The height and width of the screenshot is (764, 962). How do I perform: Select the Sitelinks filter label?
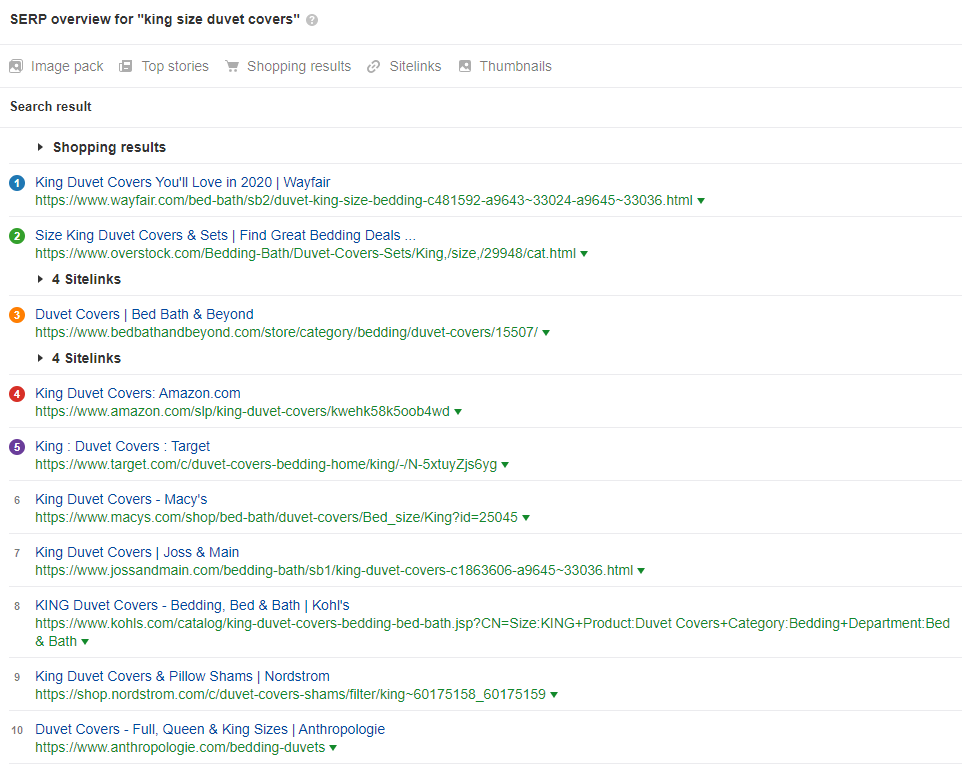pos(415,66)
